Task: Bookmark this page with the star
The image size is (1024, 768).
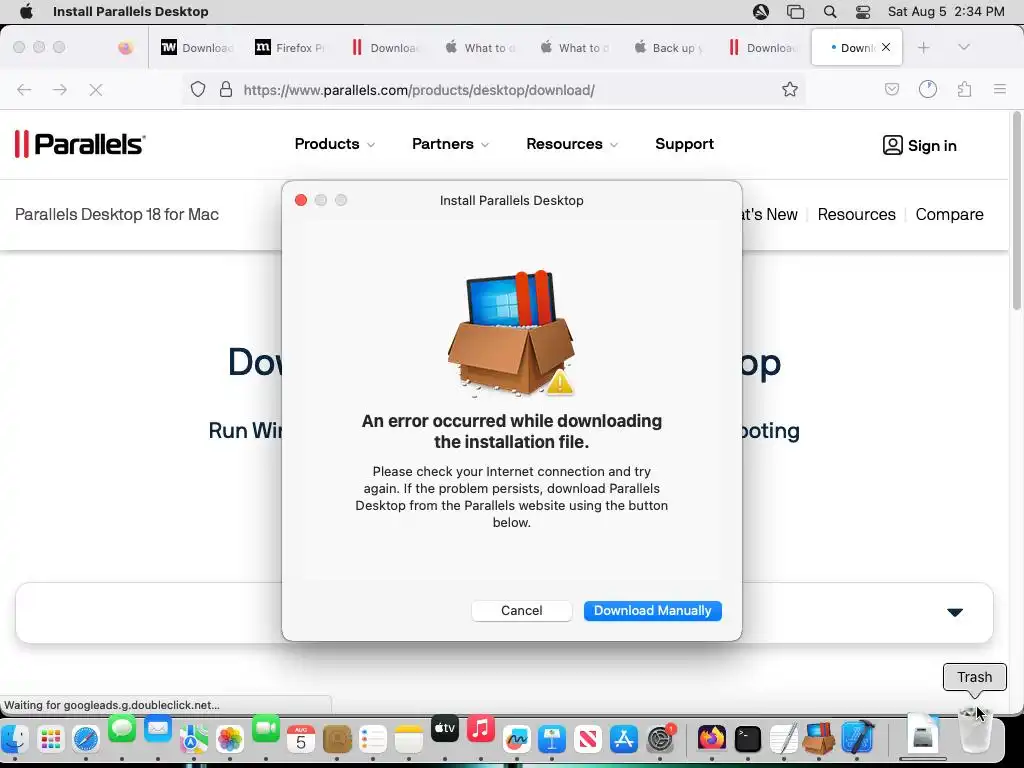Action: (x=790, y=89)
